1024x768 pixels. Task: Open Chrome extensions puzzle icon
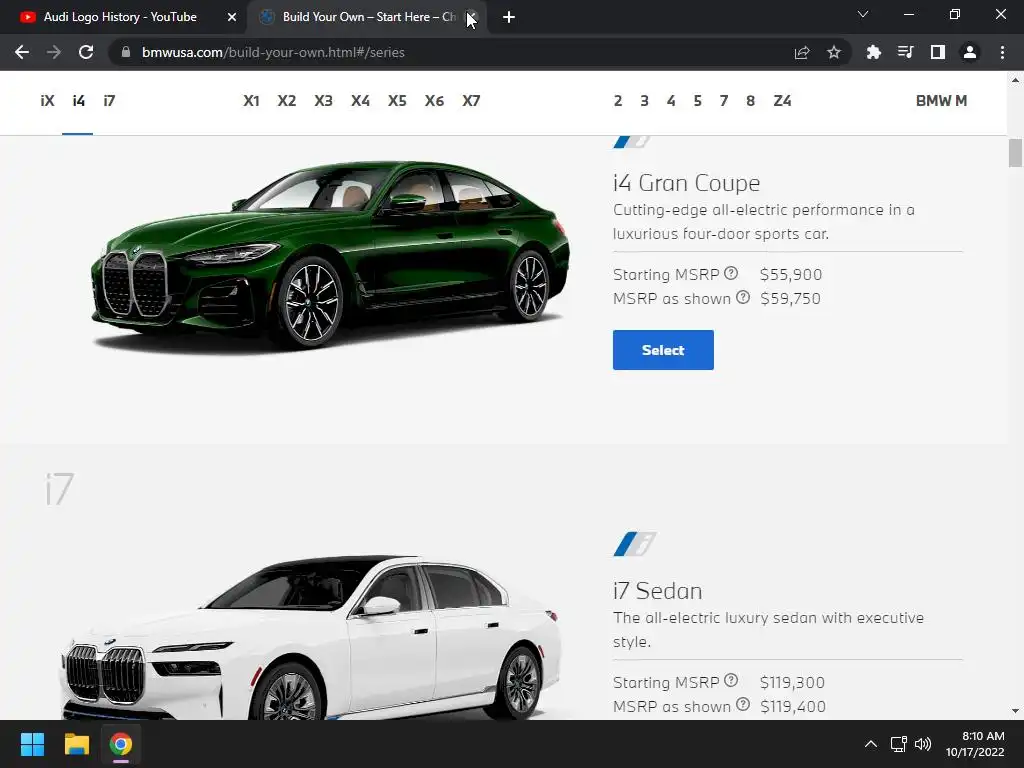tap(873, 52)
